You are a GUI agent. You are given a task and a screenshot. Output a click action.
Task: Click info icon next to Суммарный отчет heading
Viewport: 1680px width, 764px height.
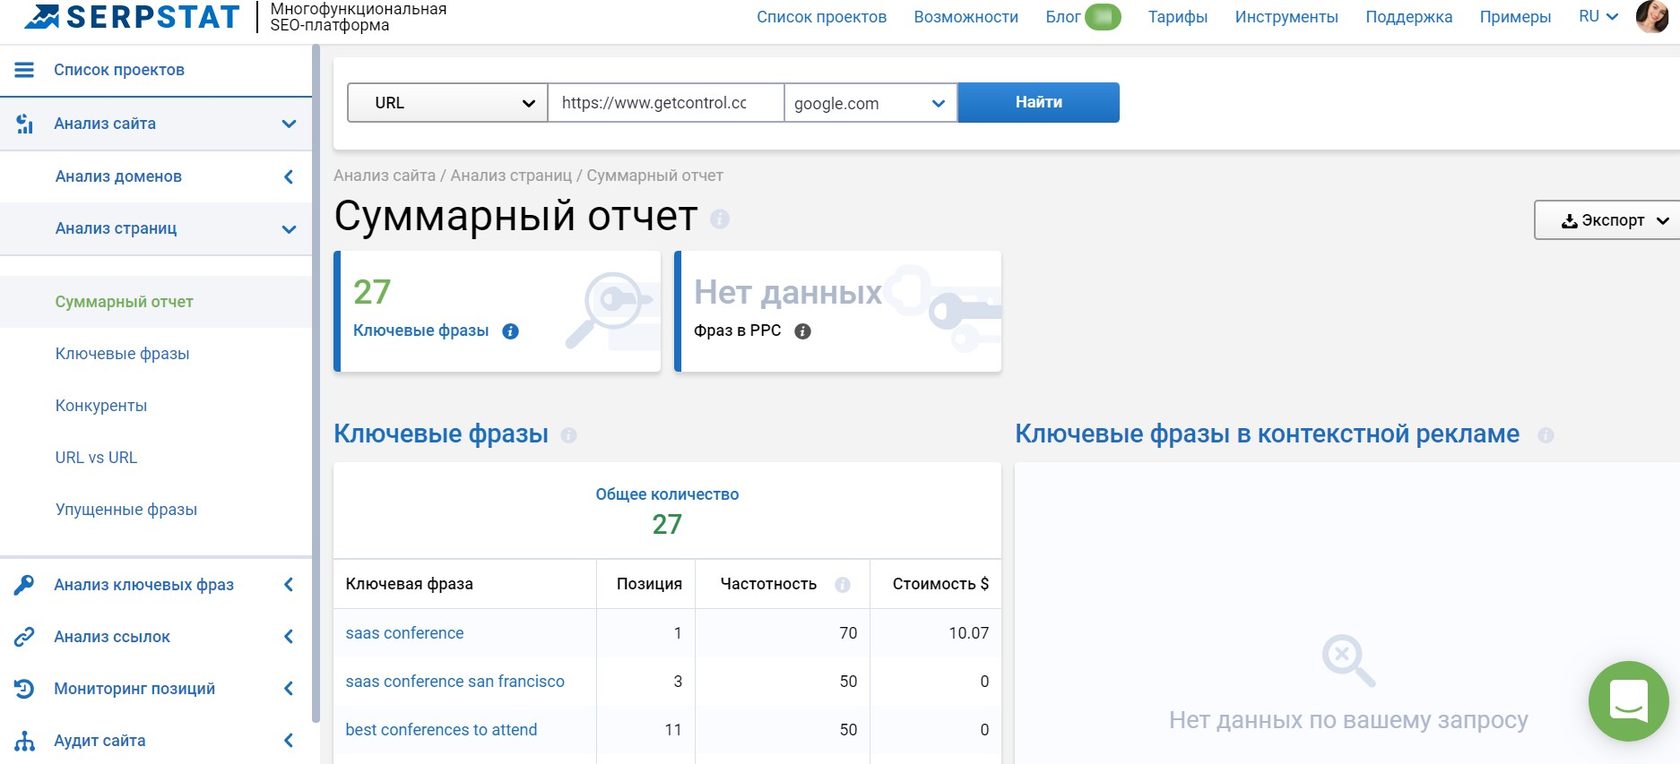tap(720, 218)
